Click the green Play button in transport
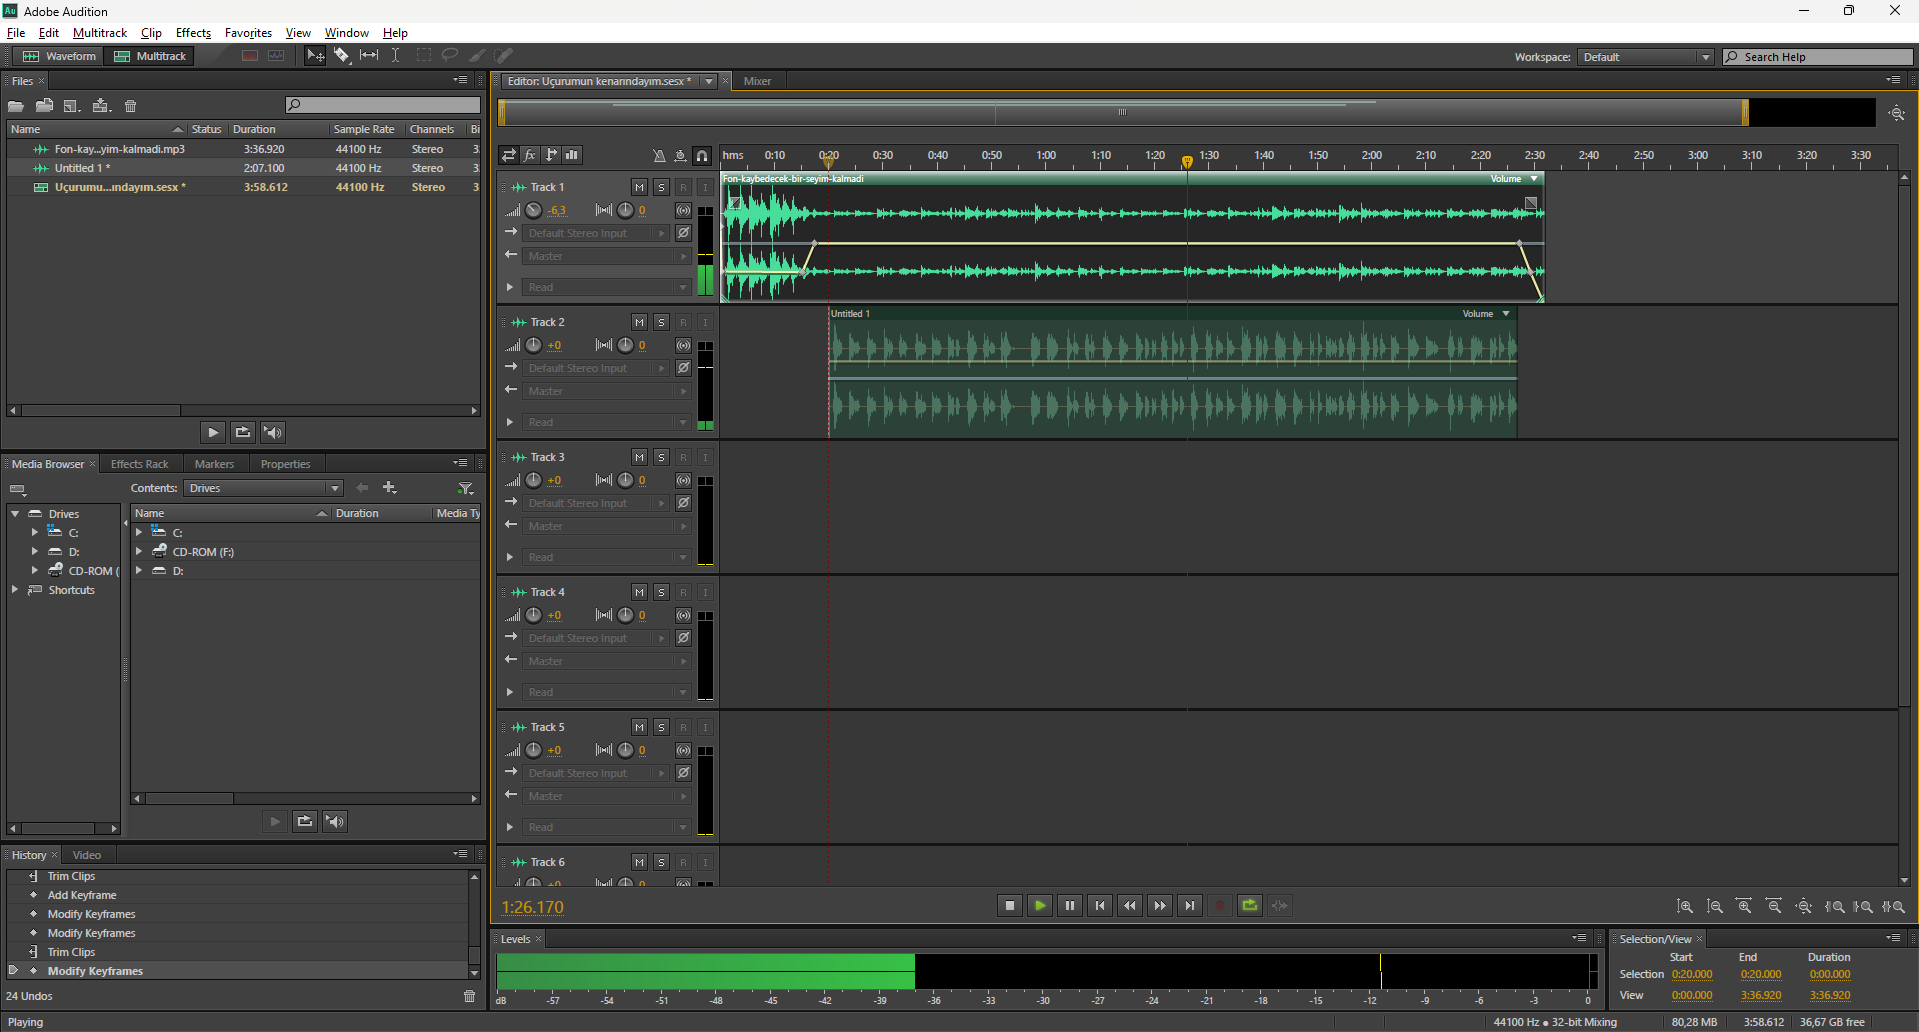 point(1040,906)
